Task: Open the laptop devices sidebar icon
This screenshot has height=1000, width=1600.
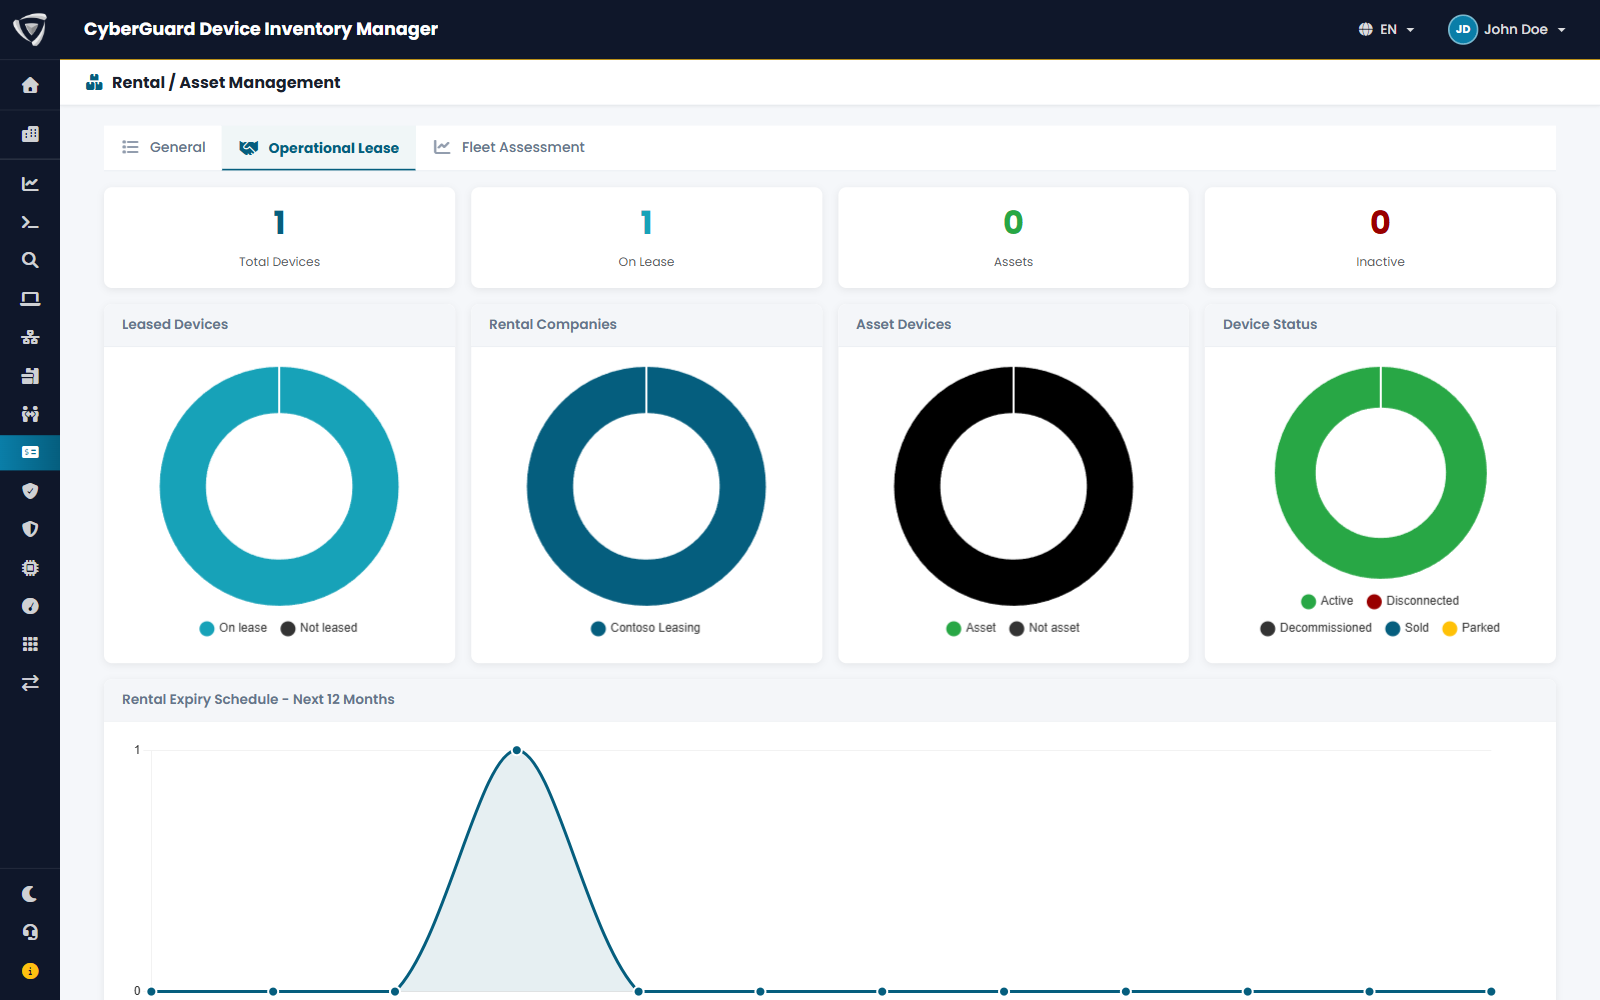Action: point(30,299)
